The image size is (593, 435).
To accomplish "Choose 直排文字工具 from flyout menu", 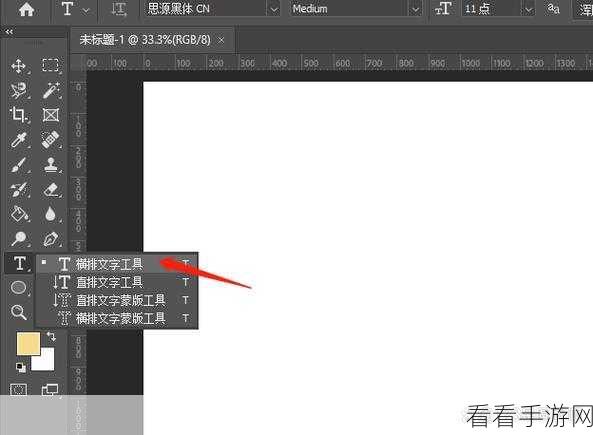I will coord(117,282).
